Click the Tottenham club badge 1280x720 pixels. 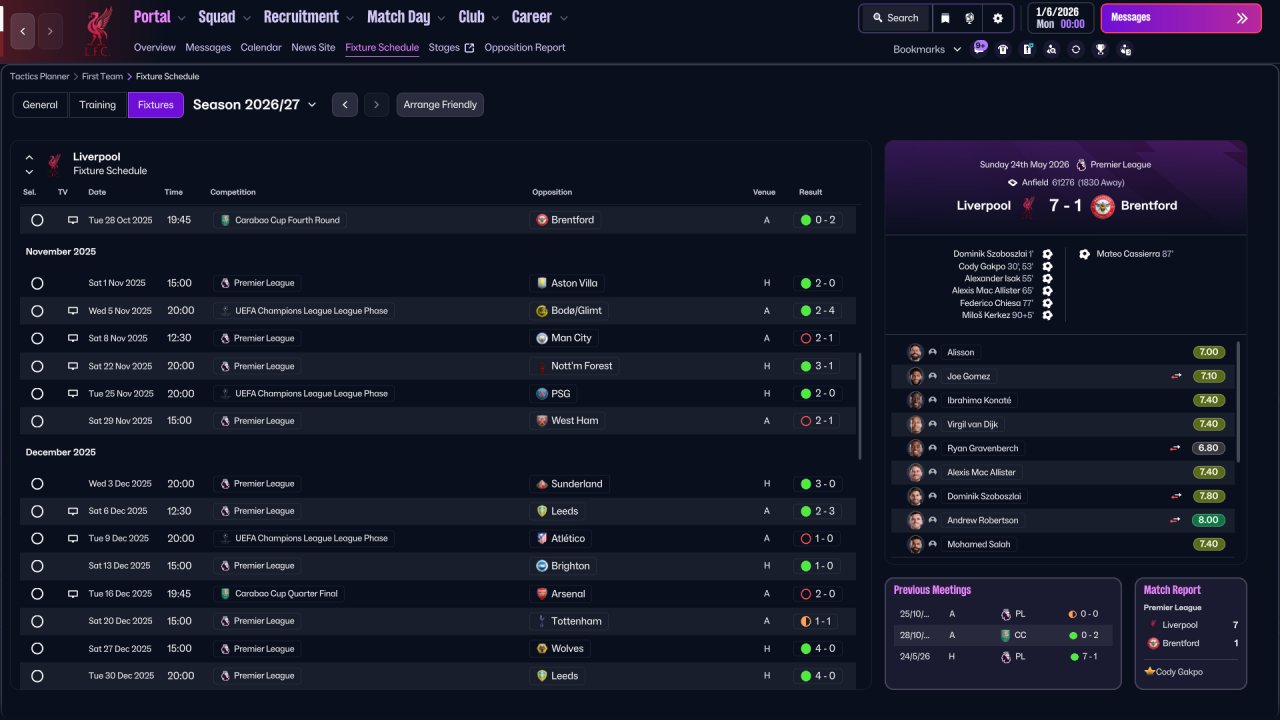pos(541,621)
